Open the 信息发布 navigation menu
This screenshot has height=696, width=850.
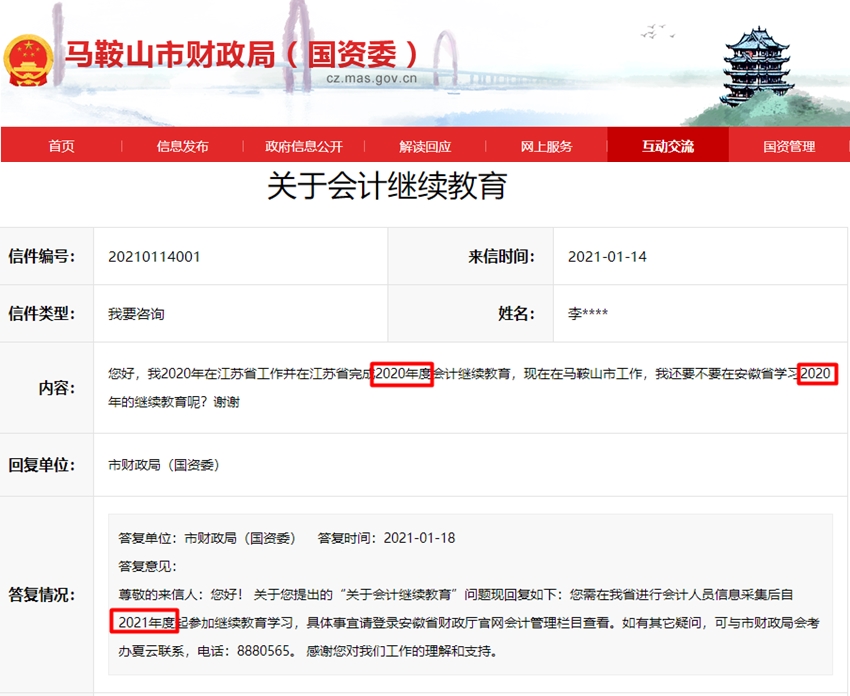tap(182, 145)
